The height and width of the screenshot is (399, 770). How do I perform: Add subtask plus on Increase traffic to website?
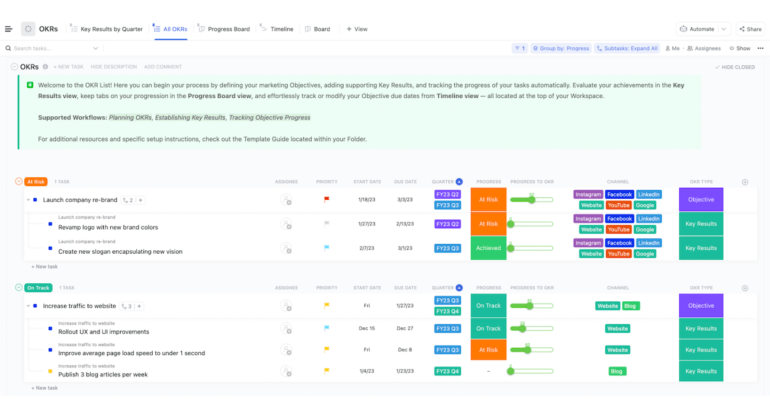[x=139, y=306]
